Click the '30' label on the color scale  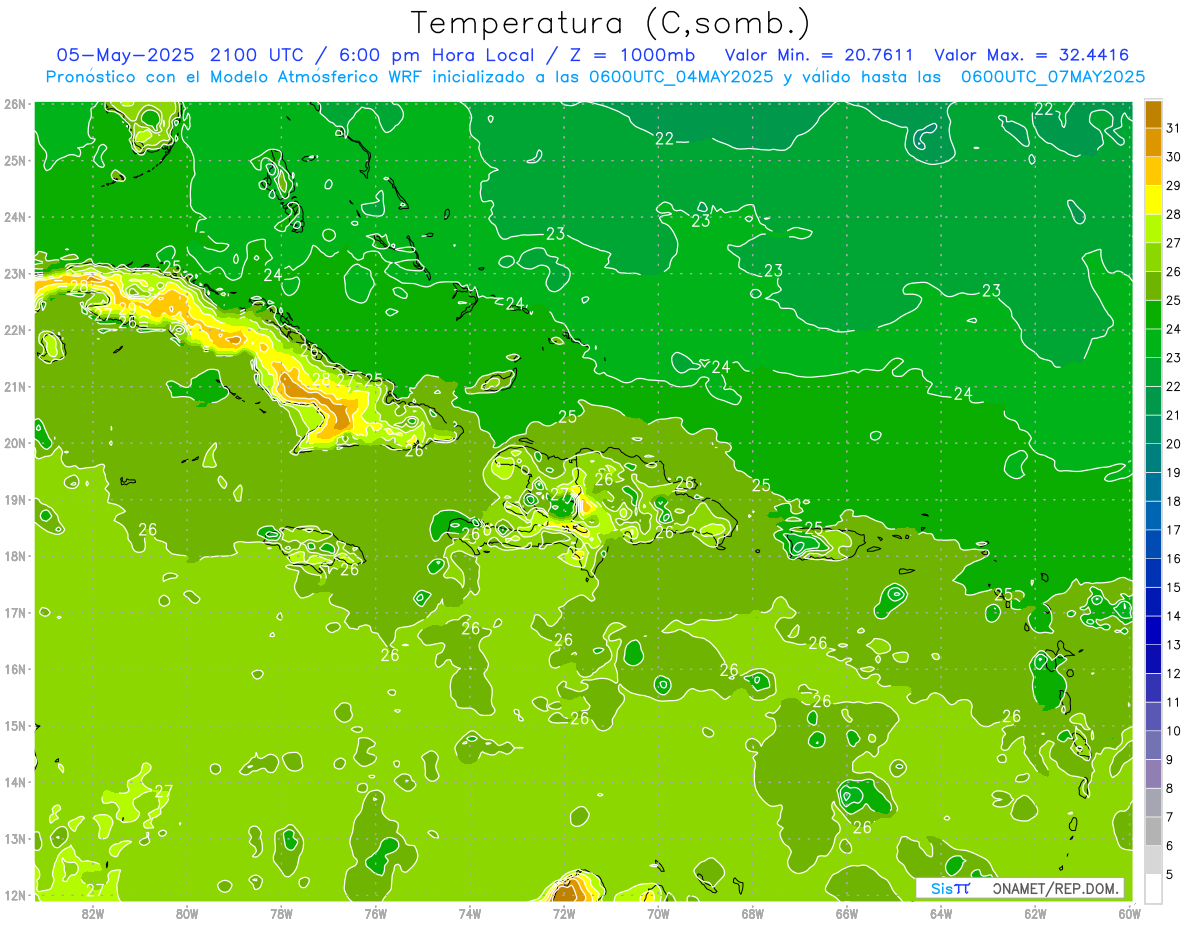(1174, 157)
